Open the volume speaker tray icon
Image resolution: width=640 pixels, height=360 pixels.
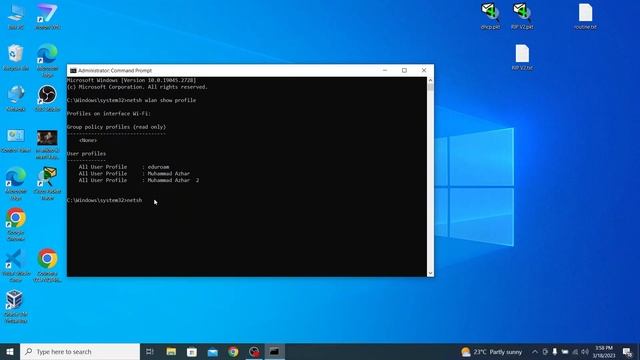[x=585, y=351]
